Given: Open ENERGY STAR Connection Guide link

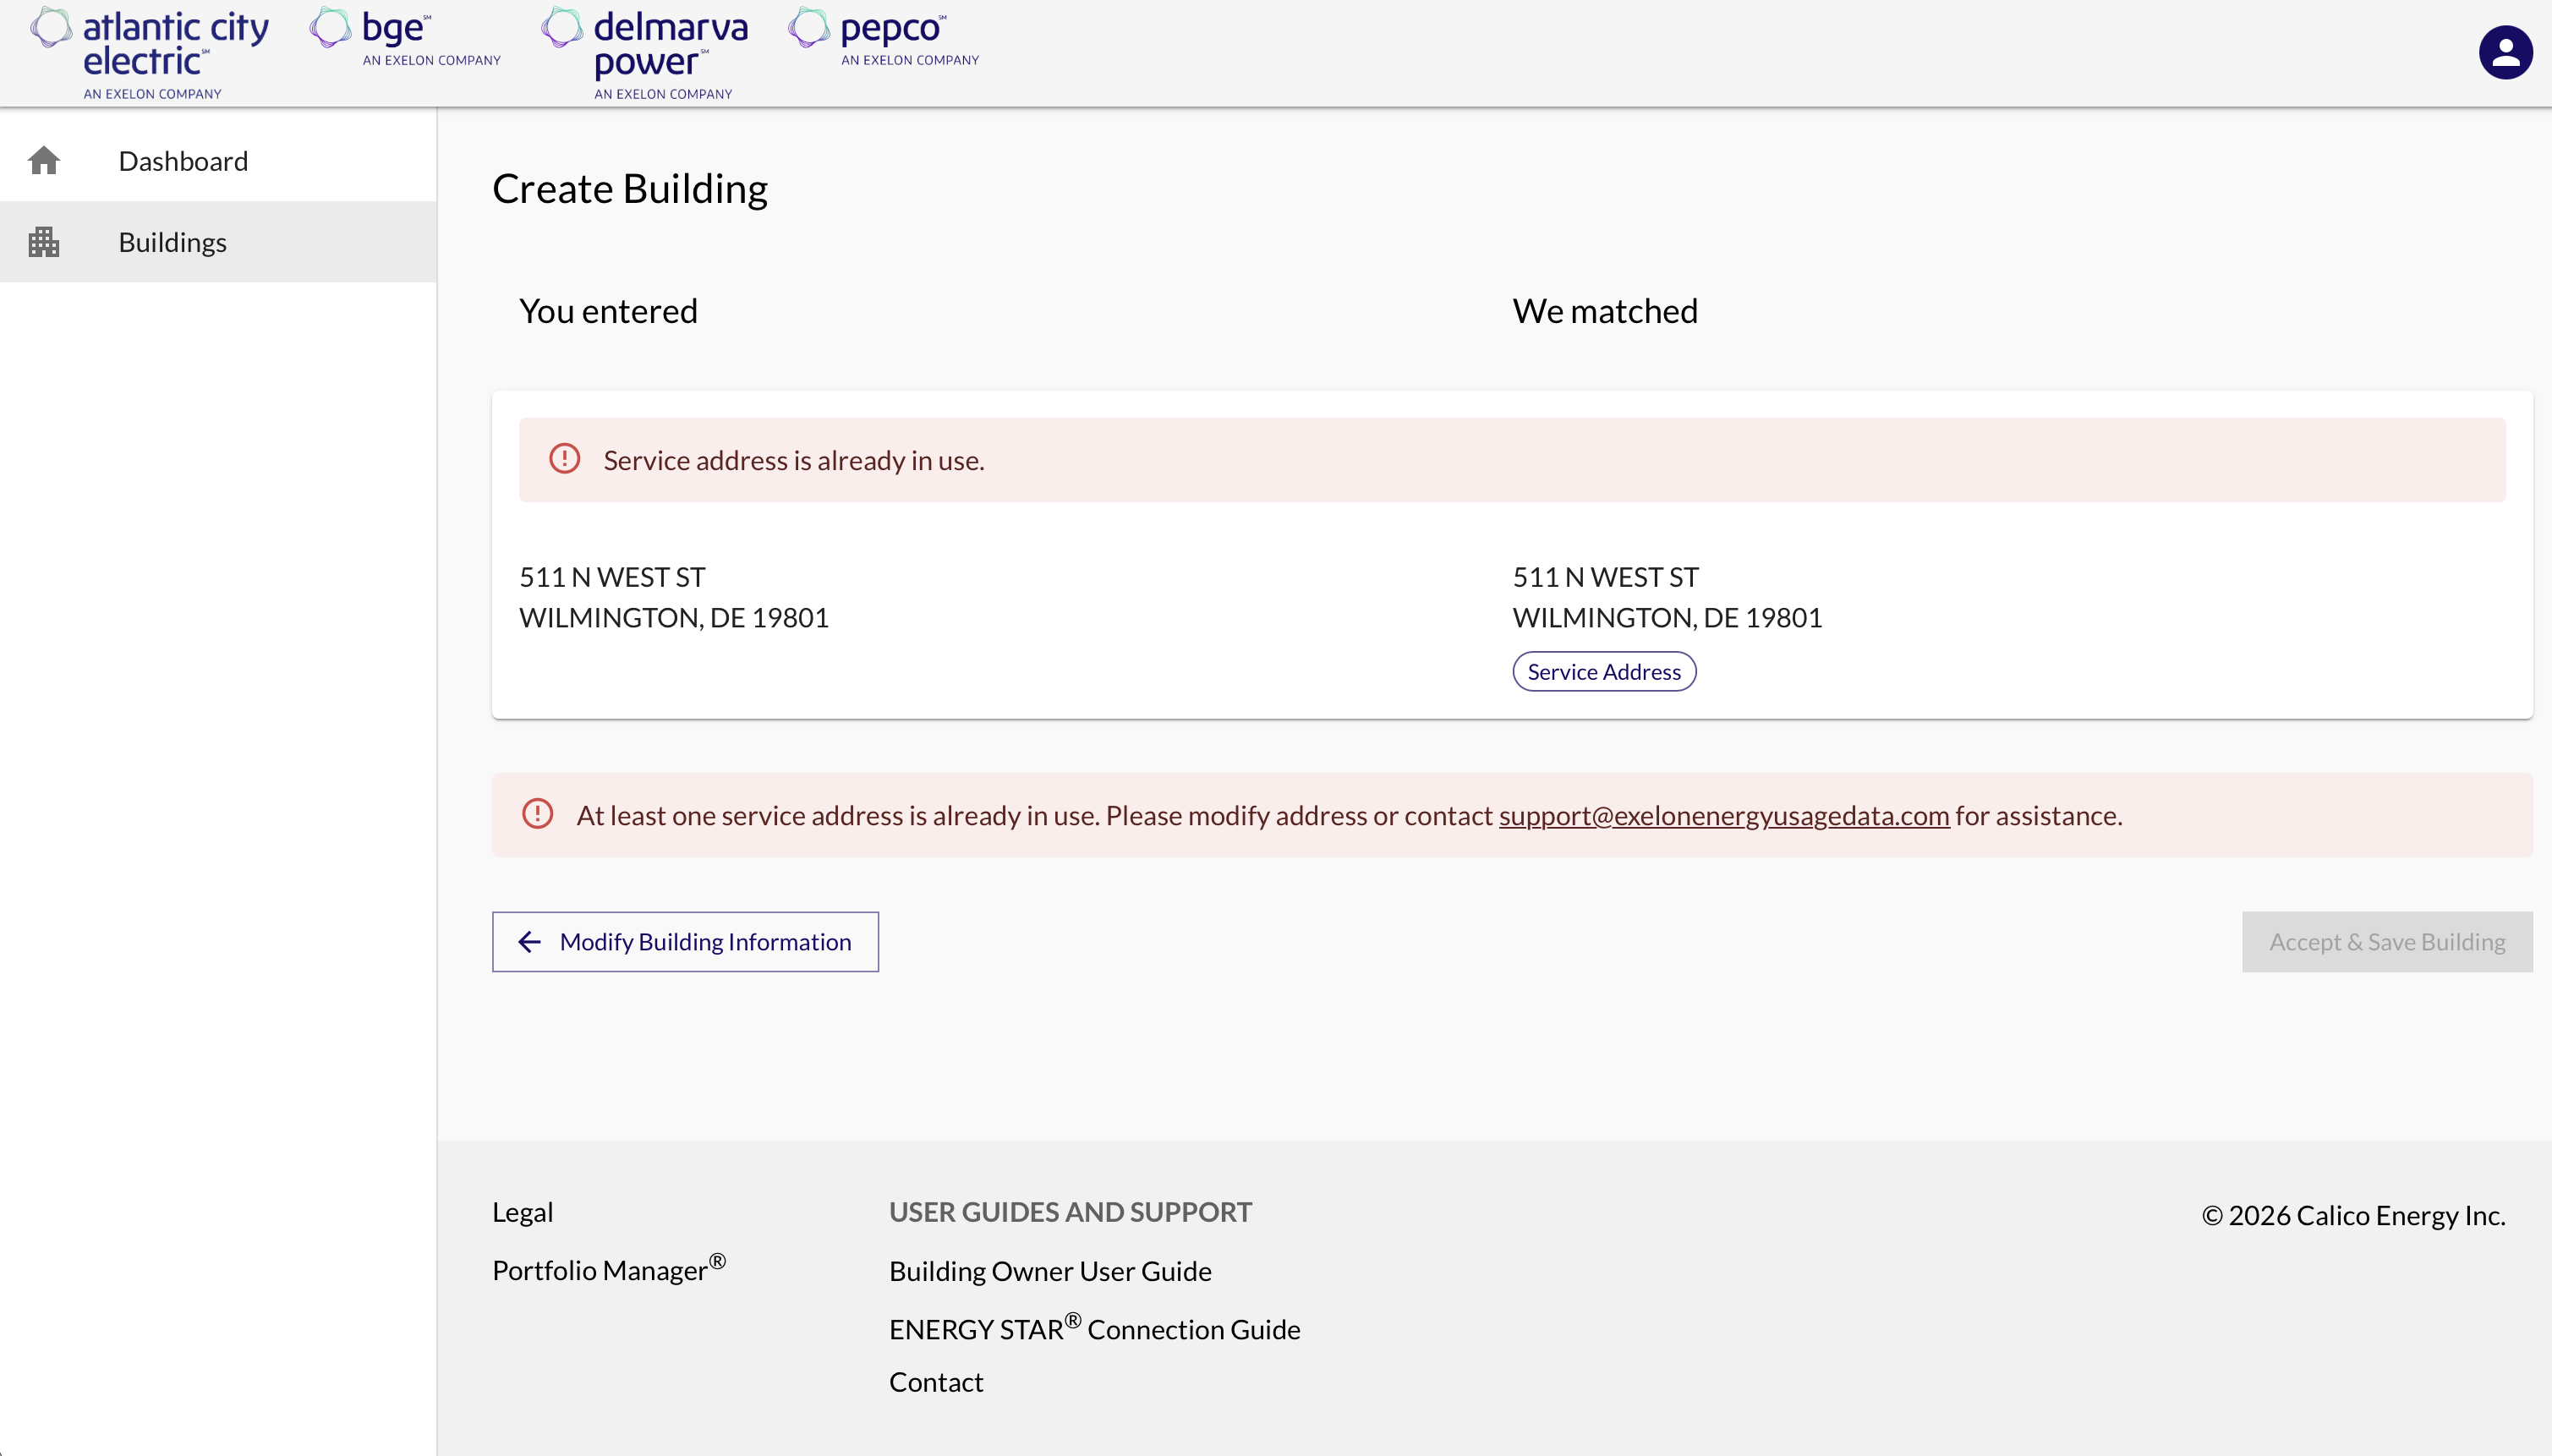Looking at the screenshot, I should tap(1094, 1329).
